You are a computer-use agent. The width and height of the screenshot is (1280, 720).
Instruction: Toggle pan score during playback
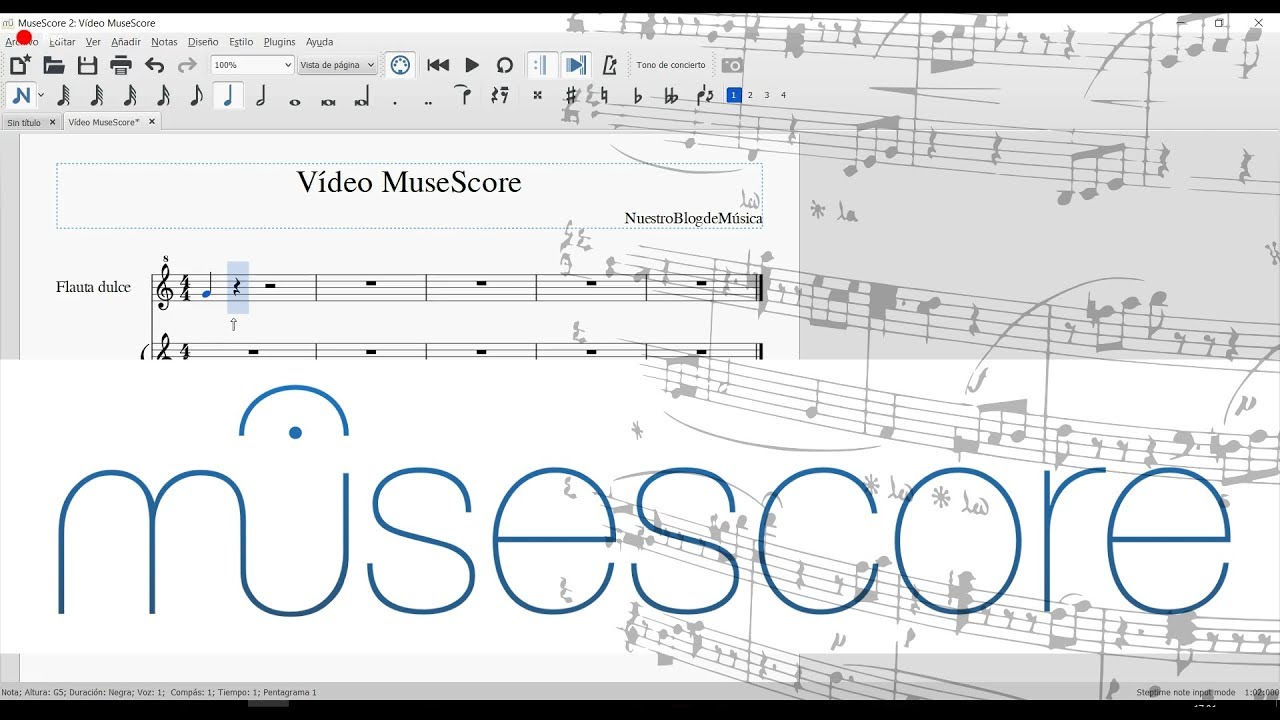(575, 65)
